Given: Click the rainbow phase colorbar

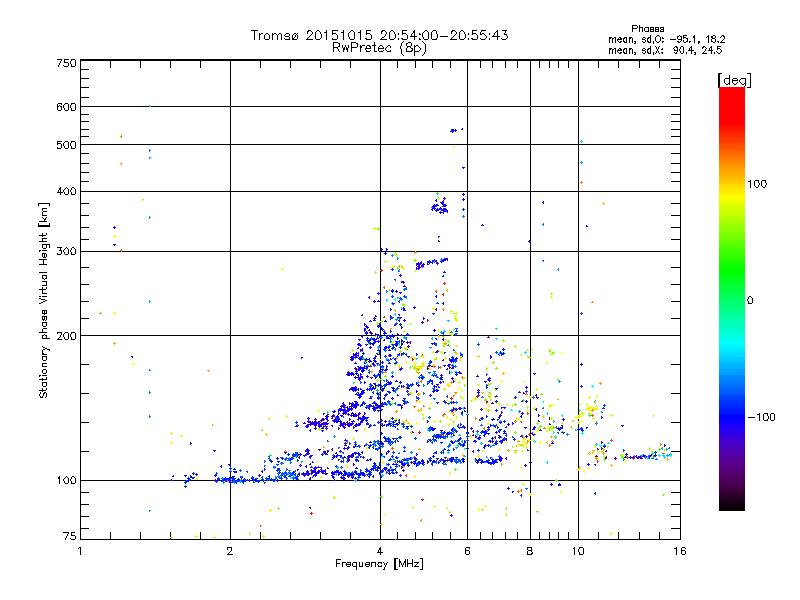Looking at the screenshot, I should 732,298.
